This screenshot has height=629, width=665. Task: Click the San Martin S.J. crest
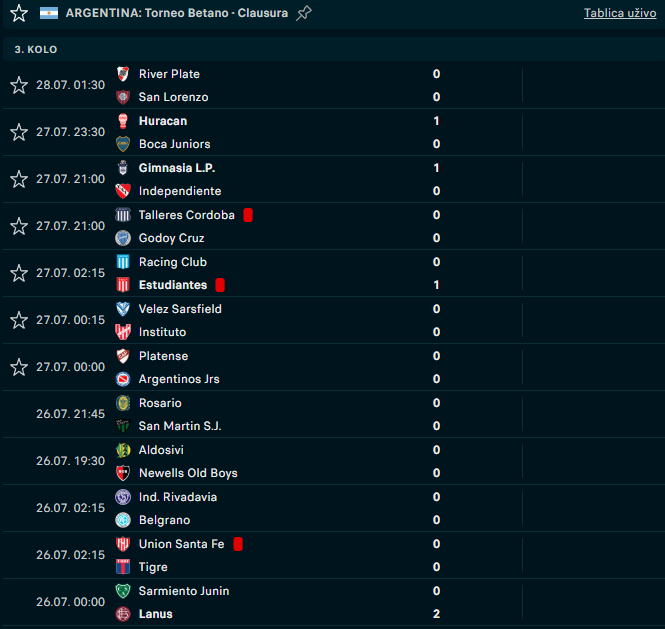[123, 426]
